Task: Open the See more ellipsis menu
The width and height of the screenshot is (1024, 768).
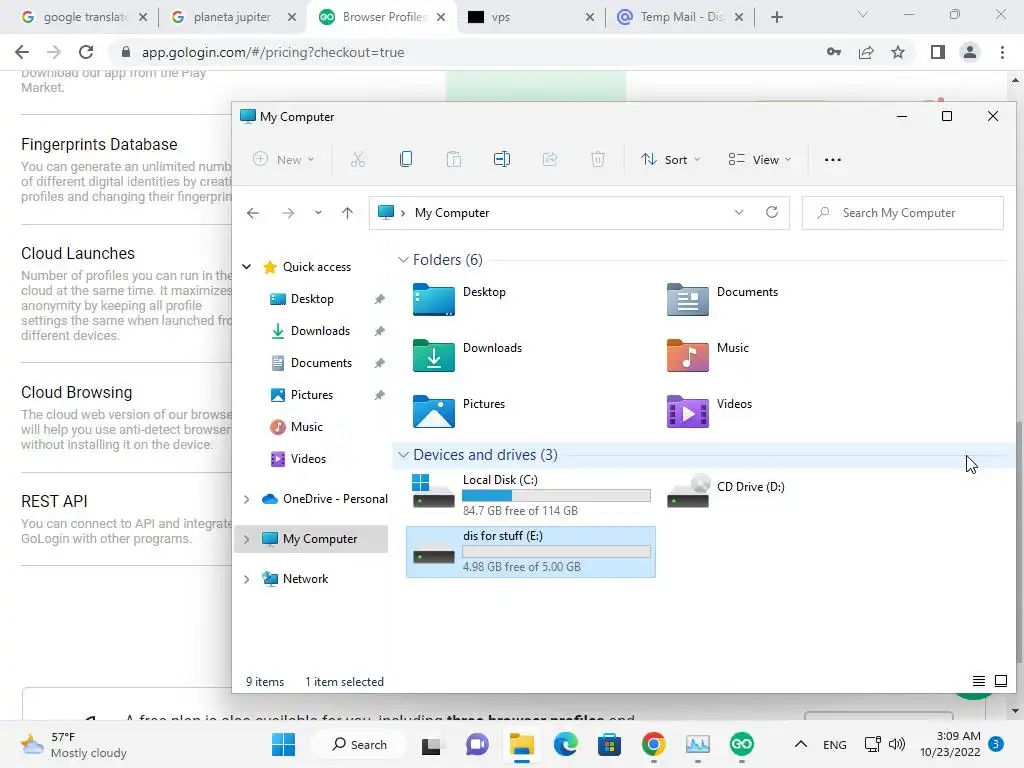Action: pyautogui.click(x=833, y=159)
